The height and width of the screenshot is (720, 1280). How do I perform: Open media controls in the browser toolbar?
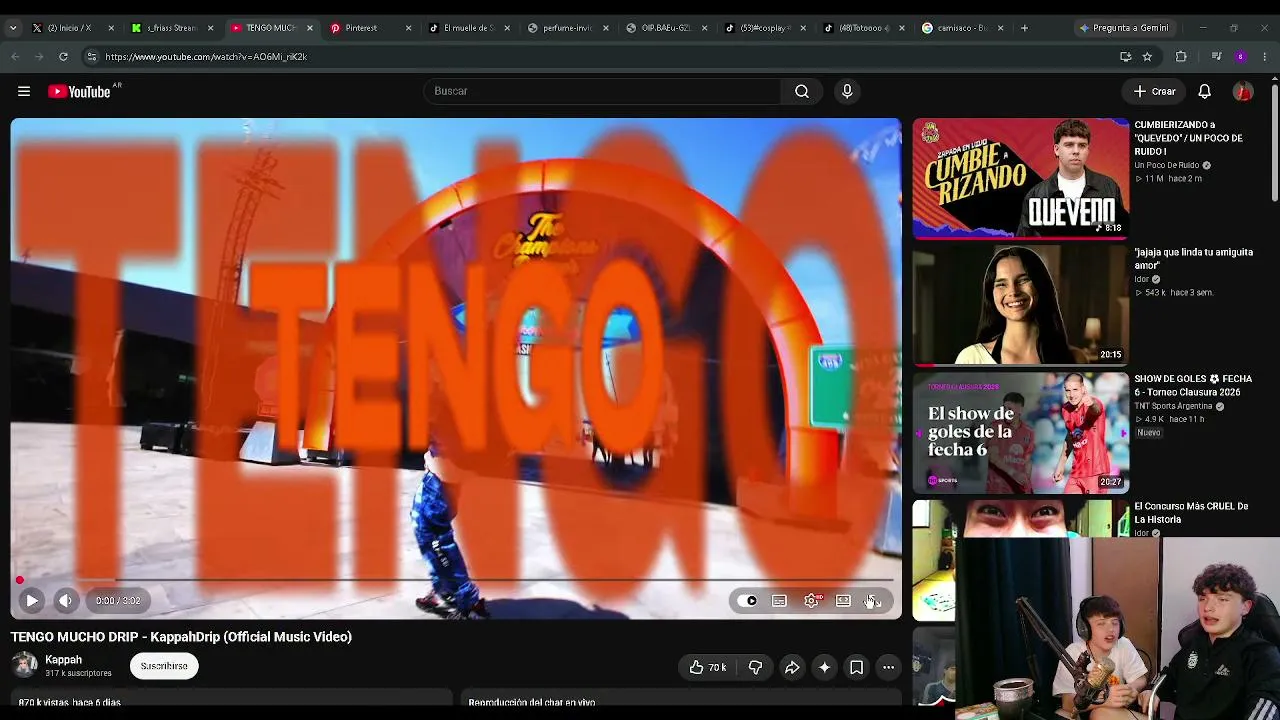pos(1216,57)
